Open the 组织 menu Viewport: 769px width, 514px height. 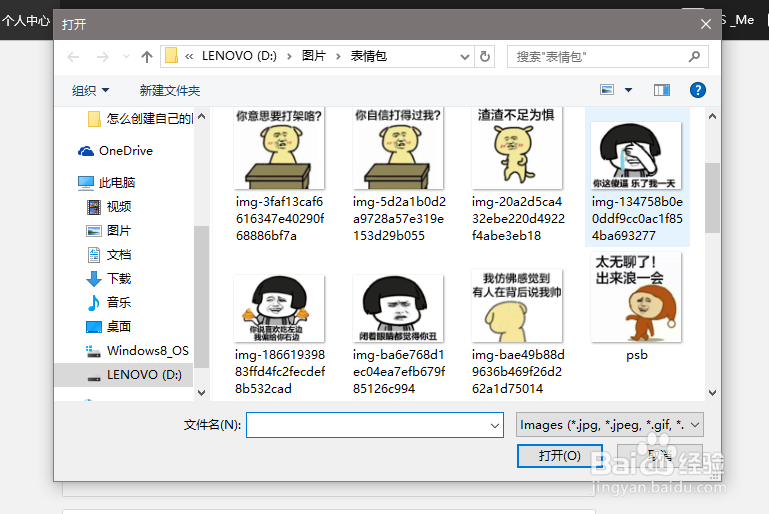tap(90, 91)
